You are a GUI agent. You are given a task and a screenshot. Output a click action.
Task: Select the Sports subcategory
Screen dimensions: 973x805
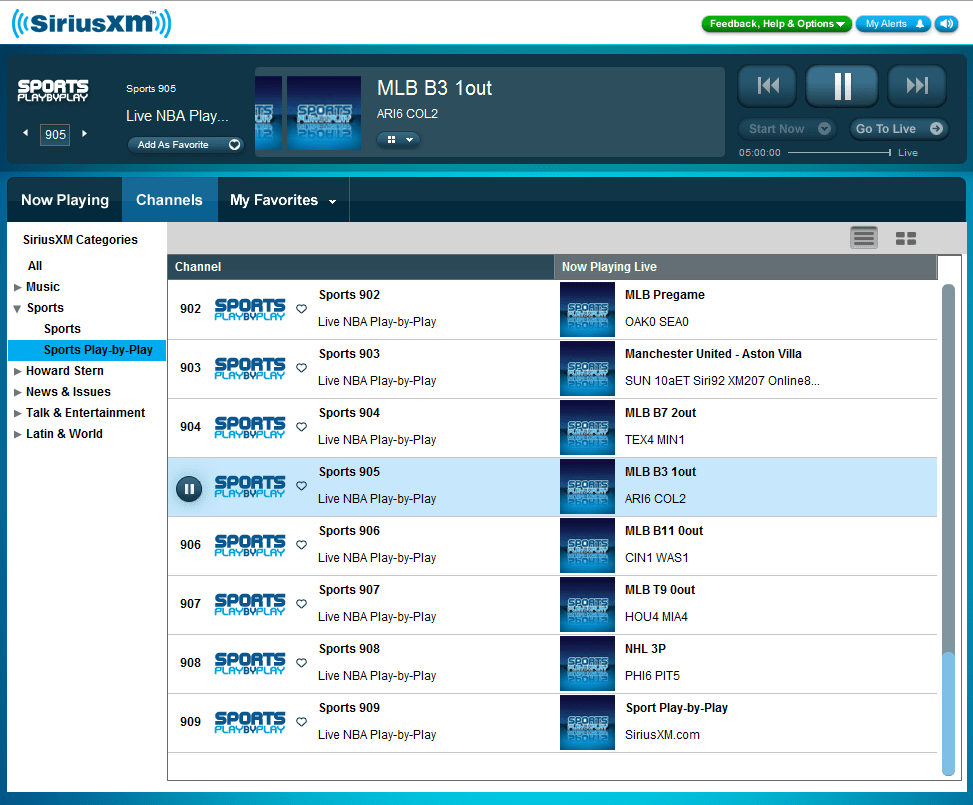pyautogui.click(x=62, y=329)
